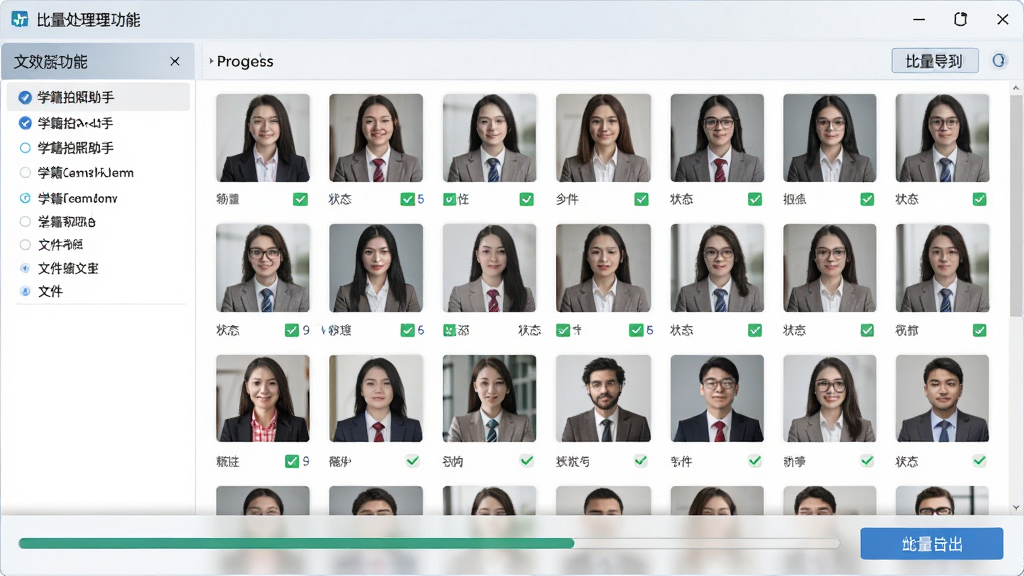Open third row portrait of woman in navy suit, red tie
This screenshot has width=1024, height=576.
376,398
